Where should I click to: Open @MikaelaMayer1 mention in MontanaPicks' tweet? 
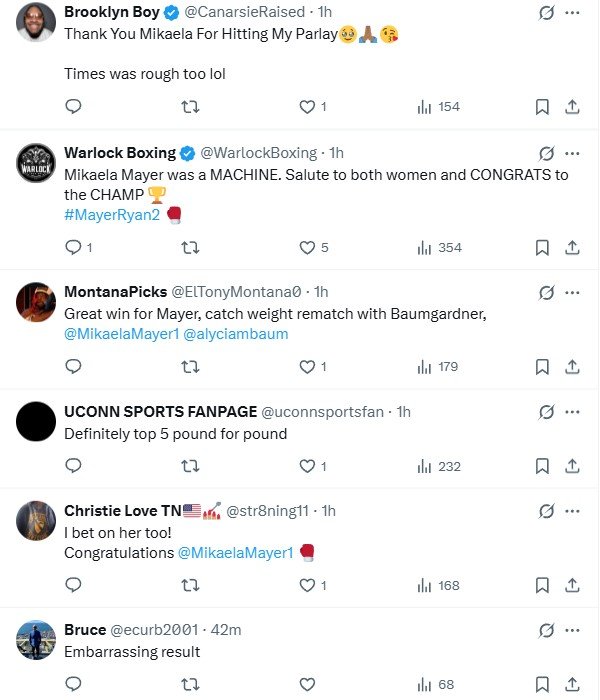(x=121, y=334)
